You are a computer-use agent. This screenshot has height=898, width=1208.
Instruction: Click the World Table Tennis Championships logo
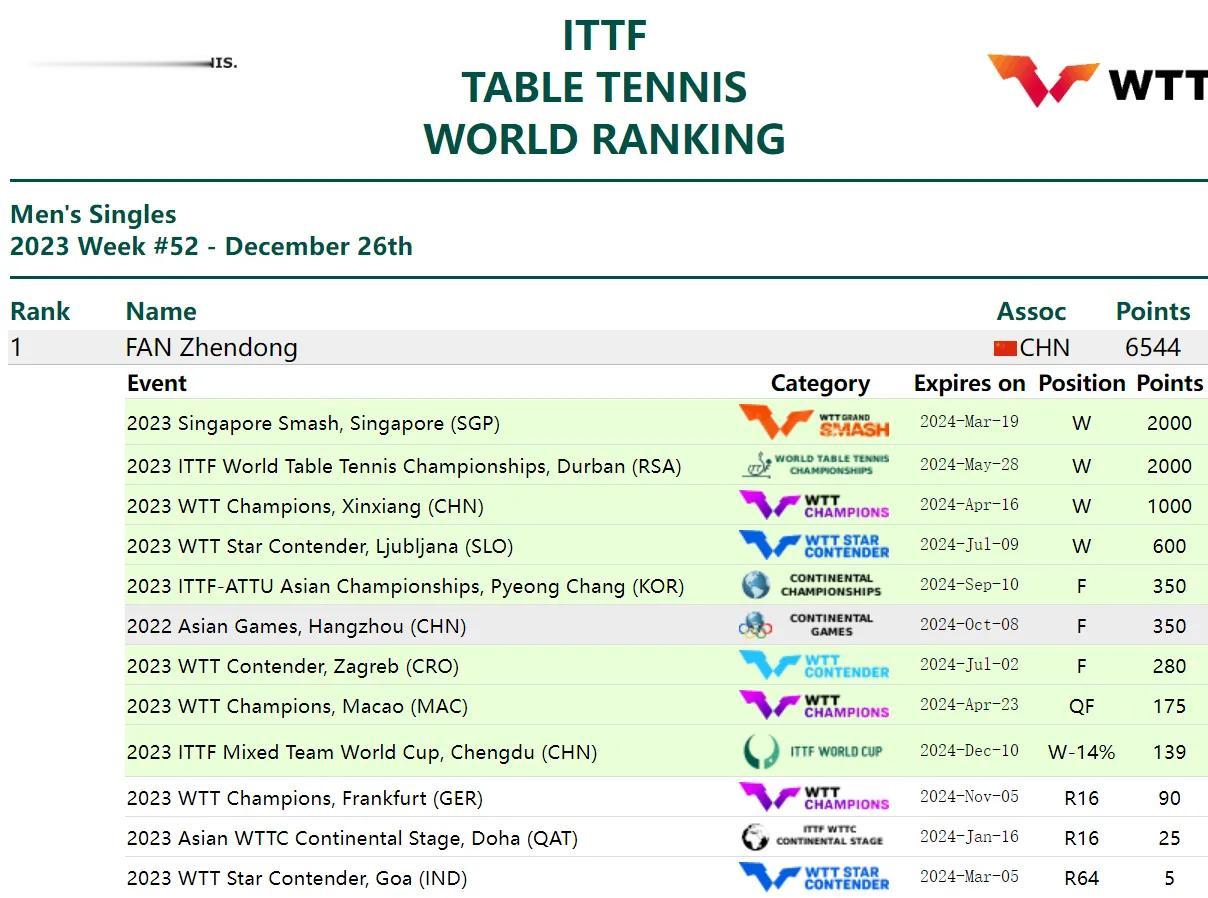pyautogui.click(x=816, y=465)
